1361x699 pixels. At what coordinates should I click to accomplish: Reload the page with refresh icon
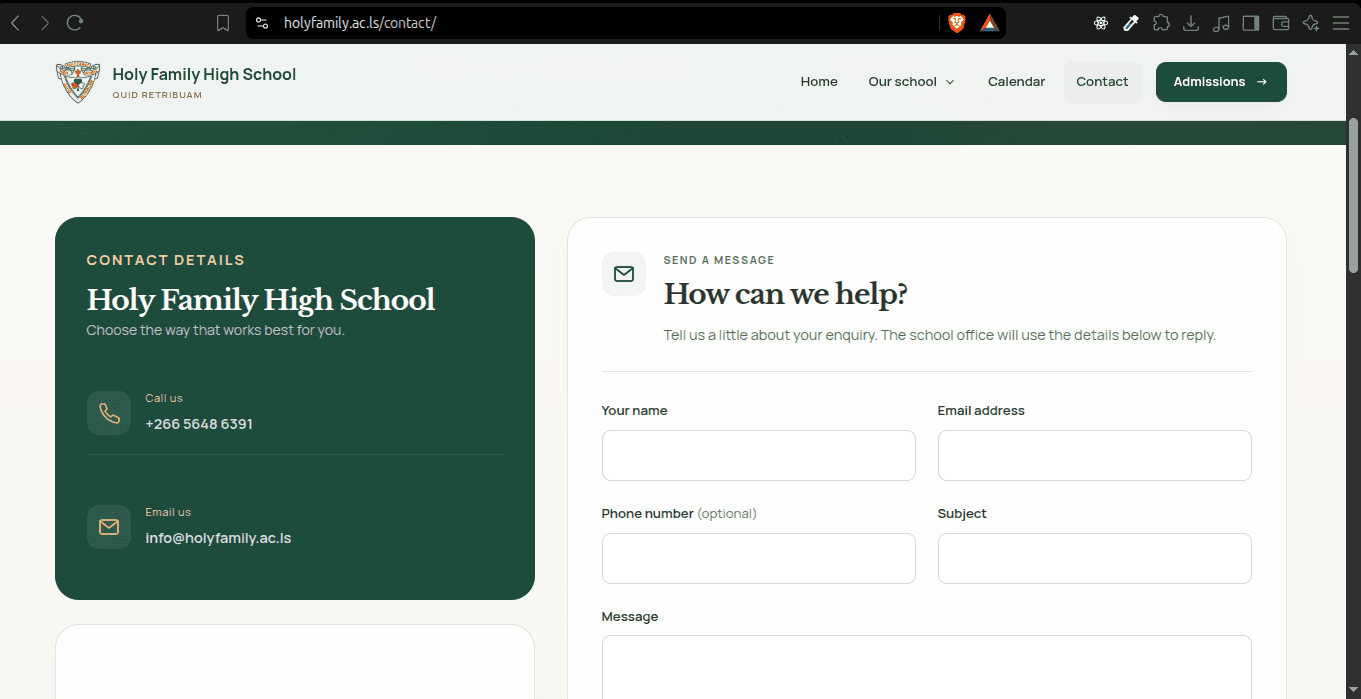point(75,23)
